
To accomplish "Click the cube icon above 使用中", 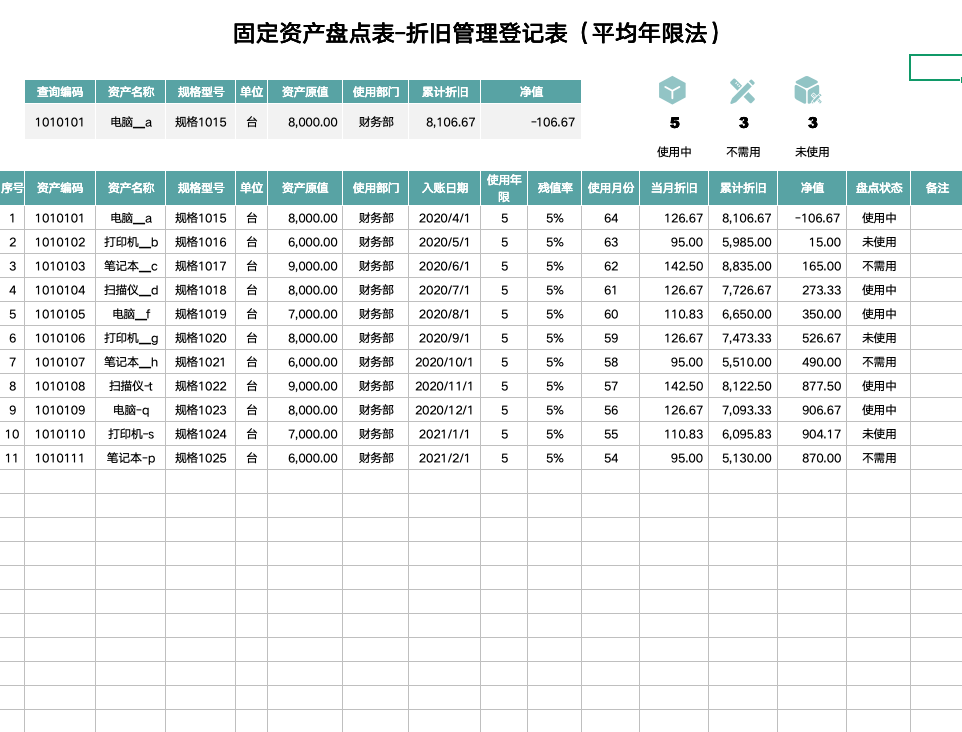I will coord(672,91).
